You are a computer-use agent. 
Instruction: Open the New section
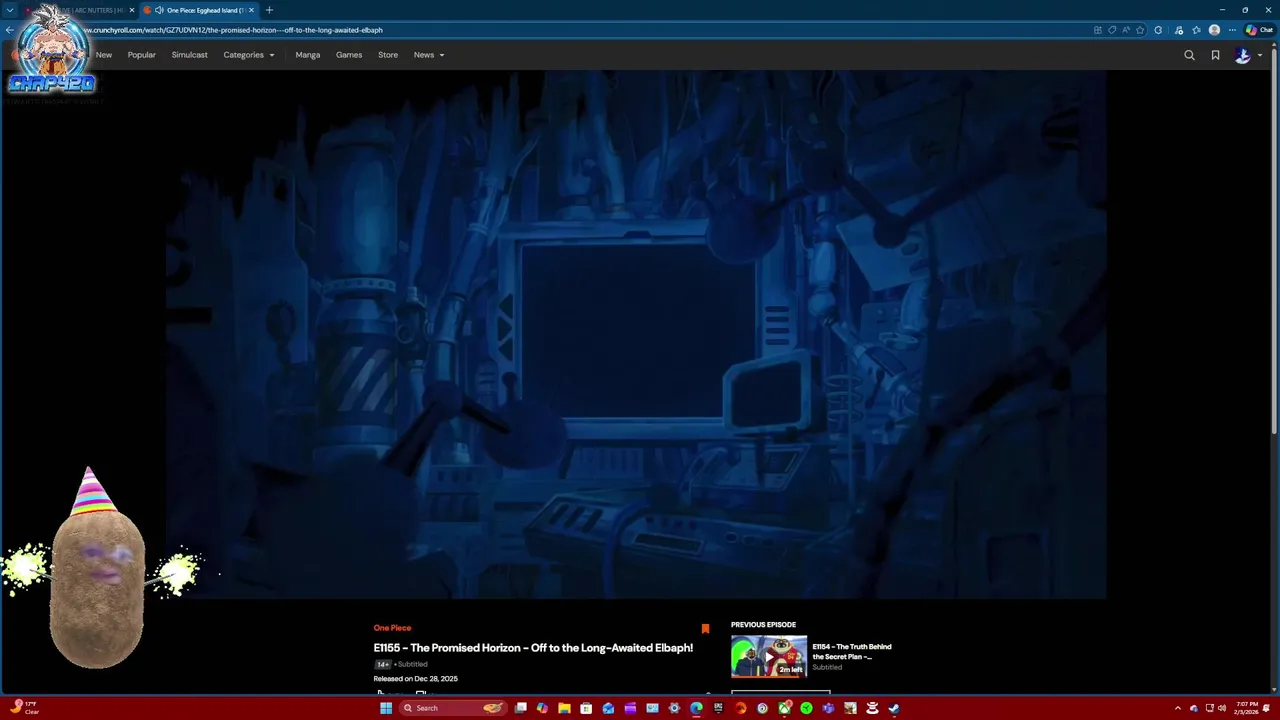(x=104, y=55)
